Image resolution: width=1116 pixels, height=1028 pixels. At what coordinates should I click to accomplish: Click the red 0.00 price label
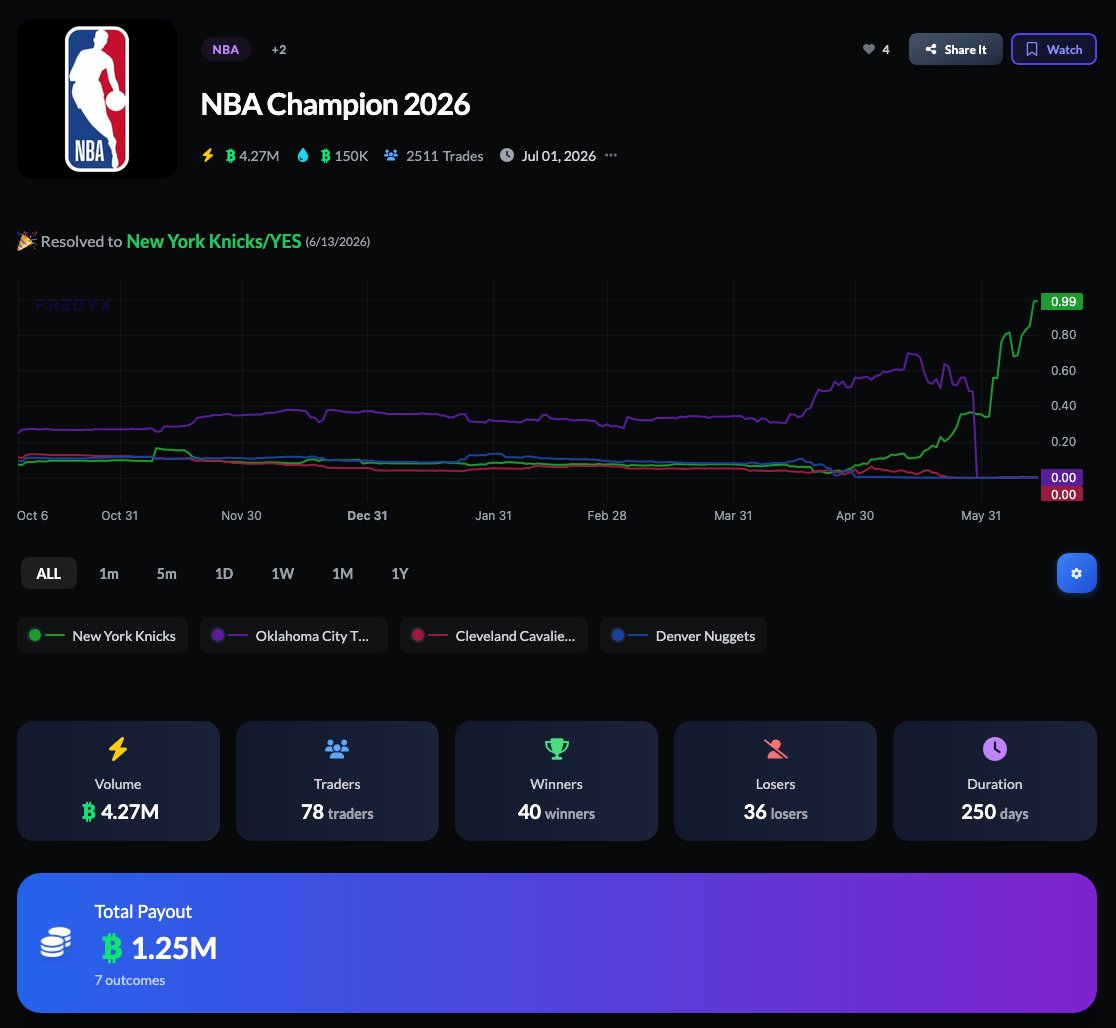click(x=1062, y=494)
